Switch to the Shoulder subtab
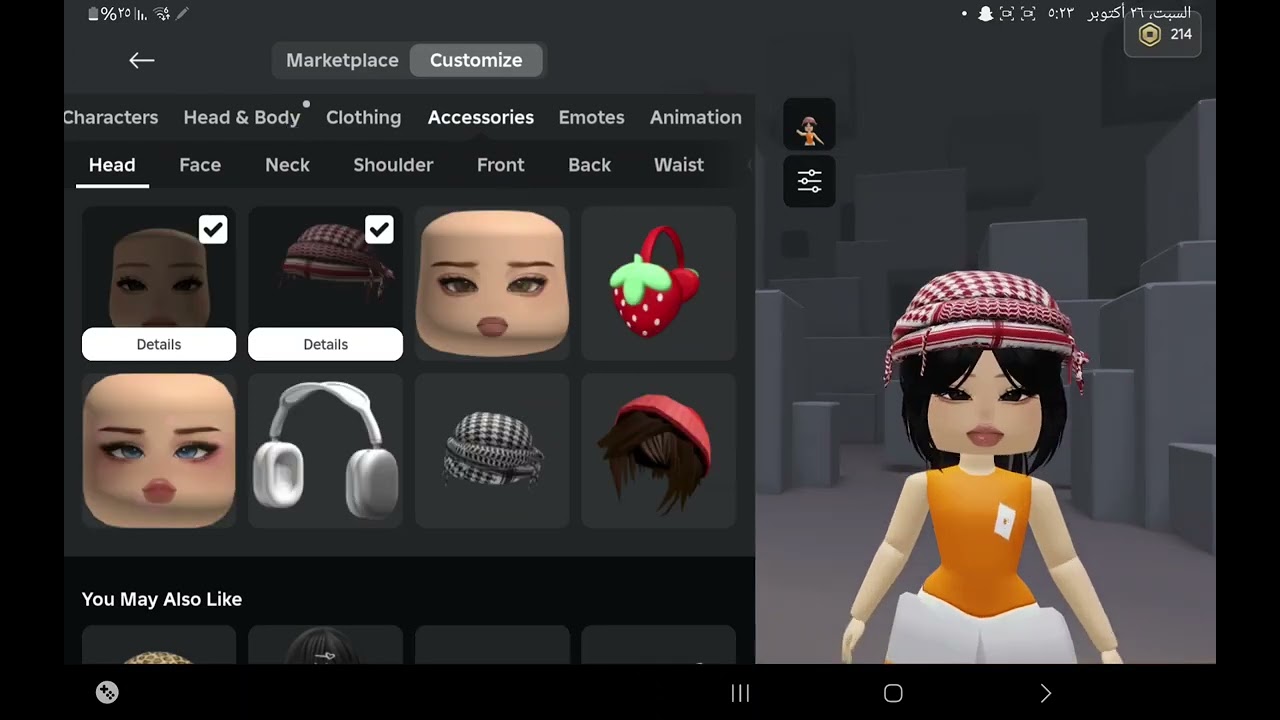The height and width of the screenshot is (720, 1280). [393, 165]
